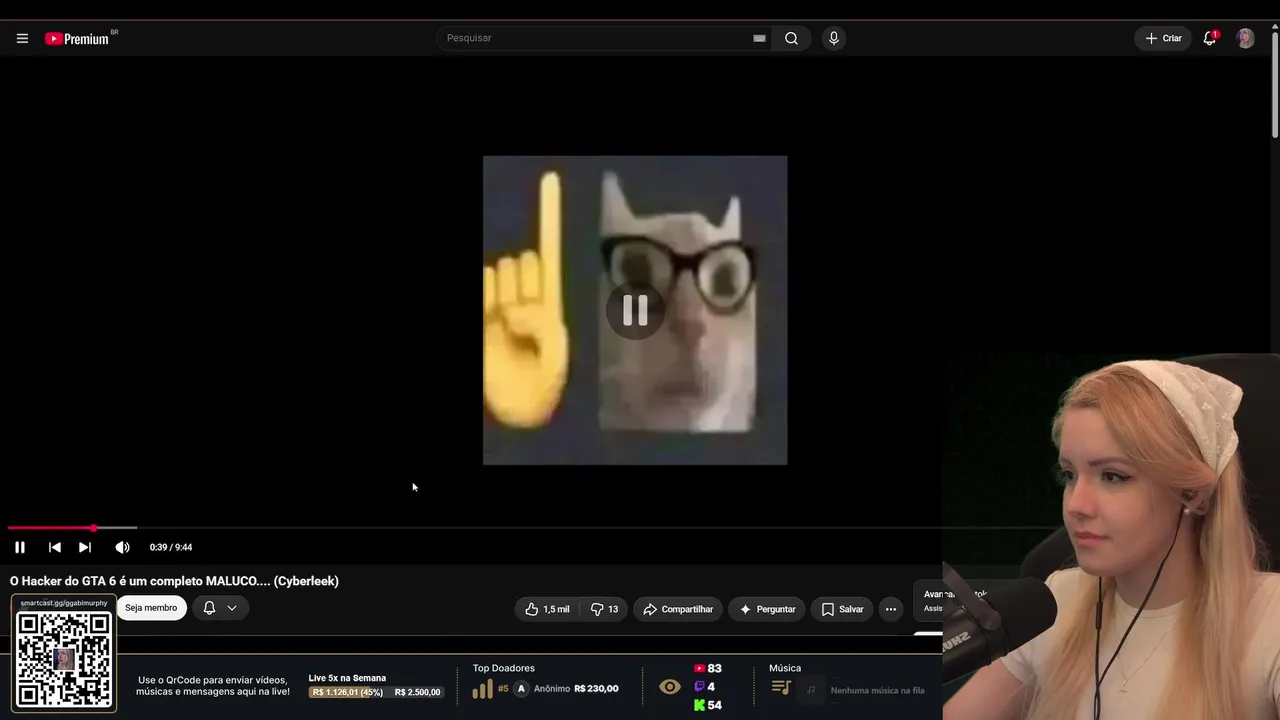Open the Criar create menu

pos(1163,38)
